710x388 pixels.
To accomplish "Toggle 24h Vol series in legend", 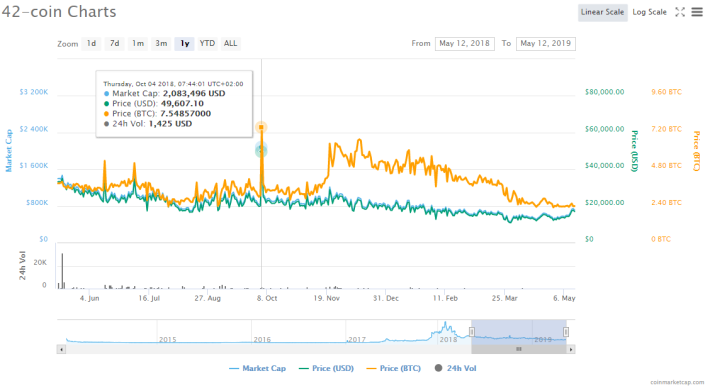I will point(456,369).
